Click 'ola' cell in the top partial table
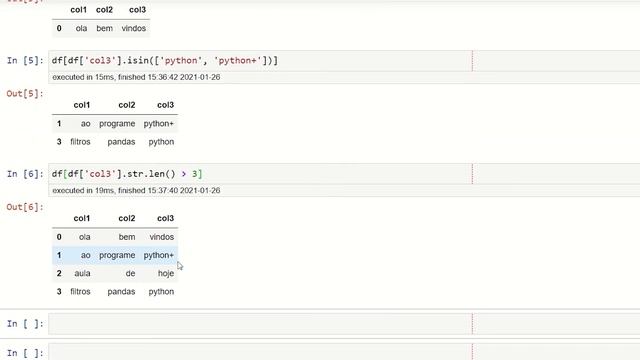The width and height of the screenshot is (640, 360). coord(81,29)
